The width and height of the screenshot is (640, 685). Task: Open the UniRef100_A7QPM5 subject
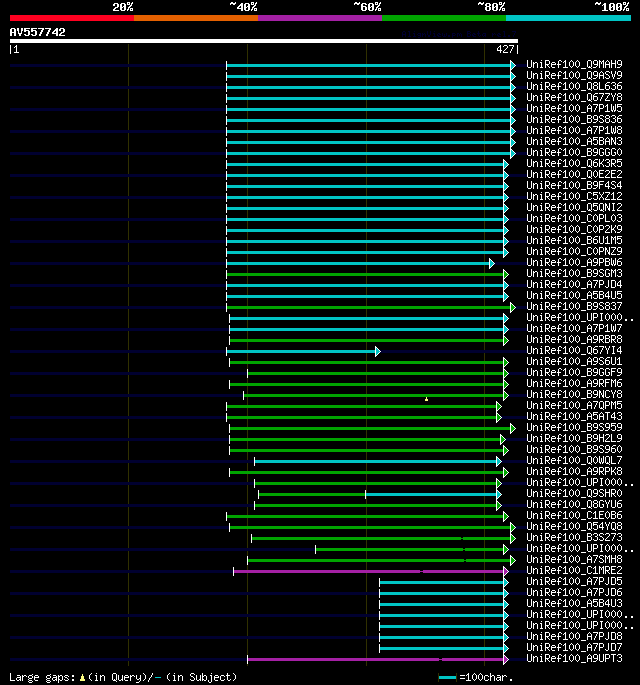(574, 405)
